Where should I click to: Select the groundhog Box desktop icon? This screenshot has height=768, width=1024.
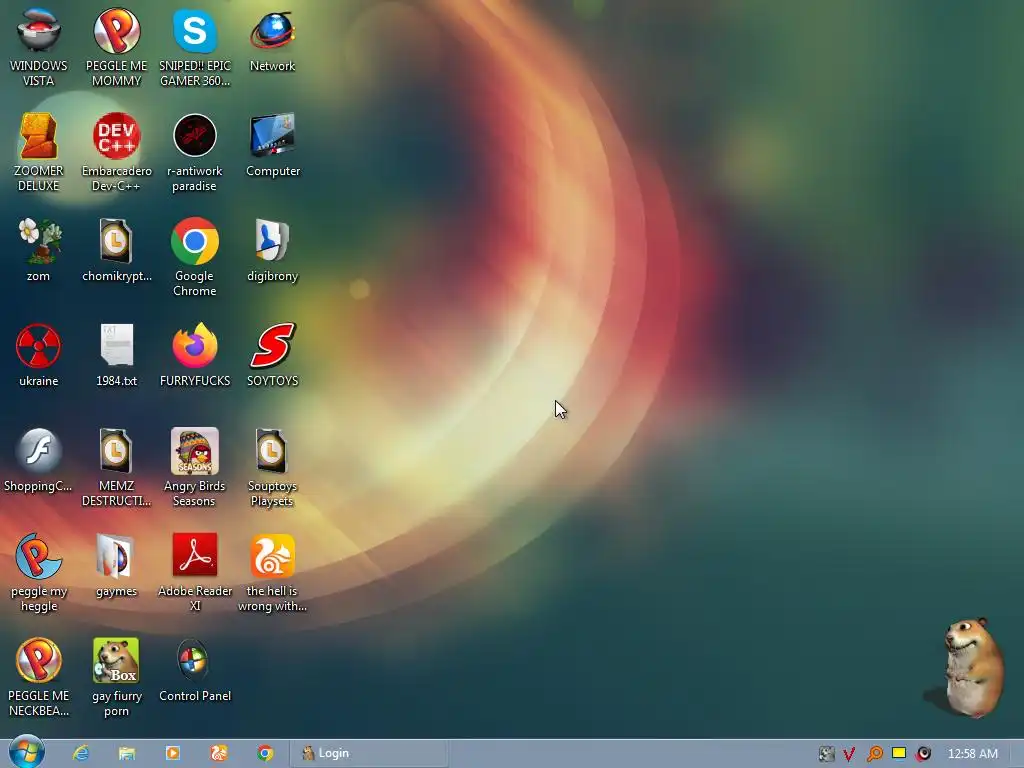[116, 678]
